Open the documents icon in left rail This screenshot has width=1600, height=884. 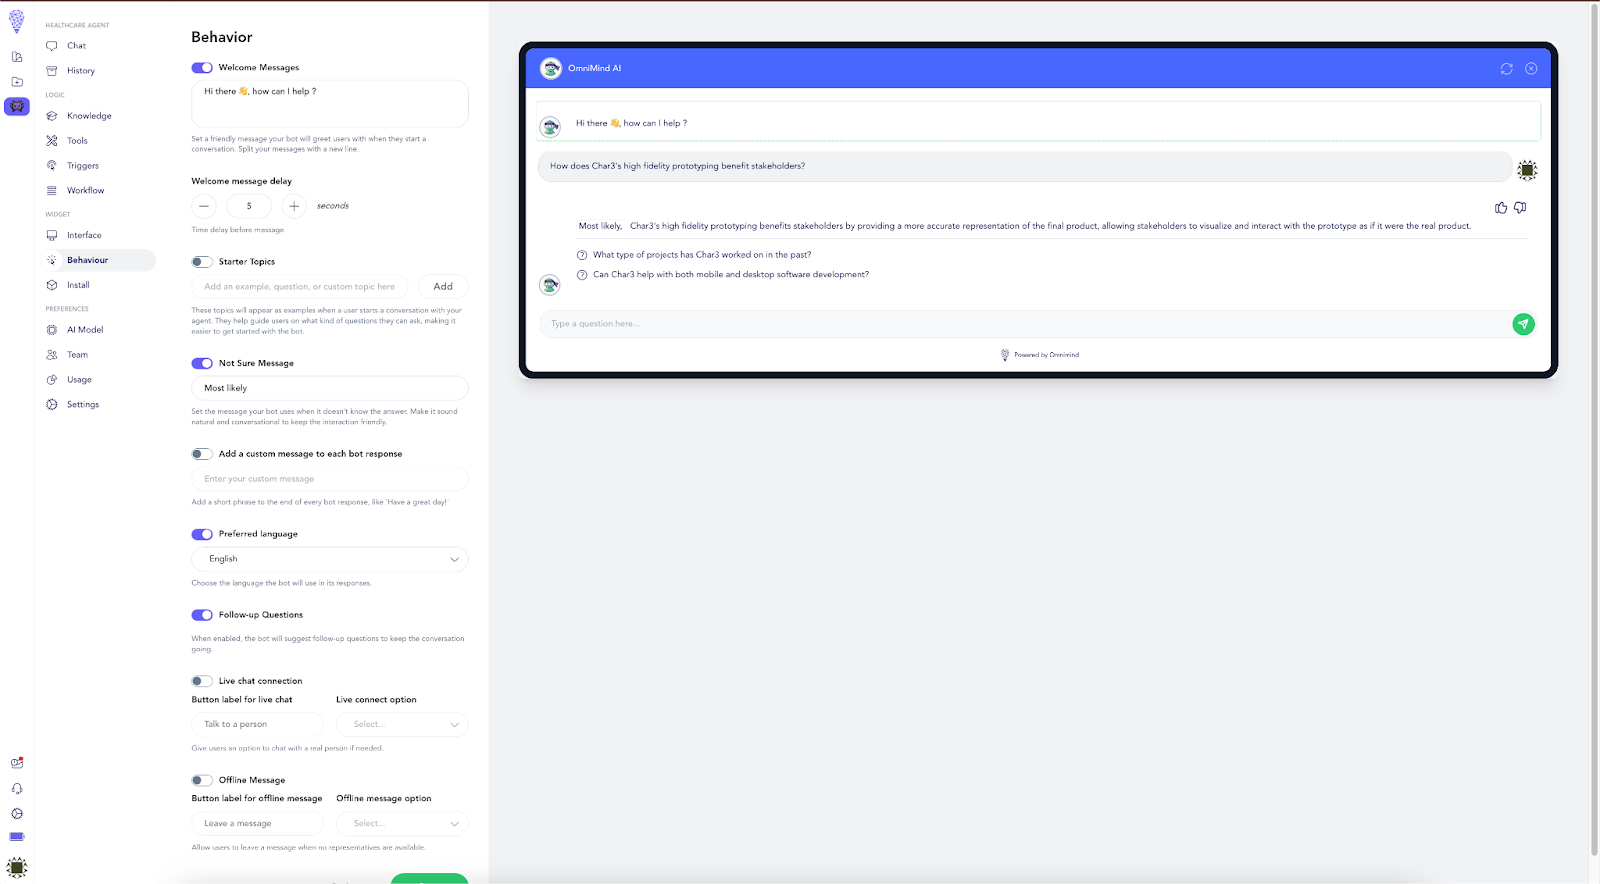click(17, 57)
